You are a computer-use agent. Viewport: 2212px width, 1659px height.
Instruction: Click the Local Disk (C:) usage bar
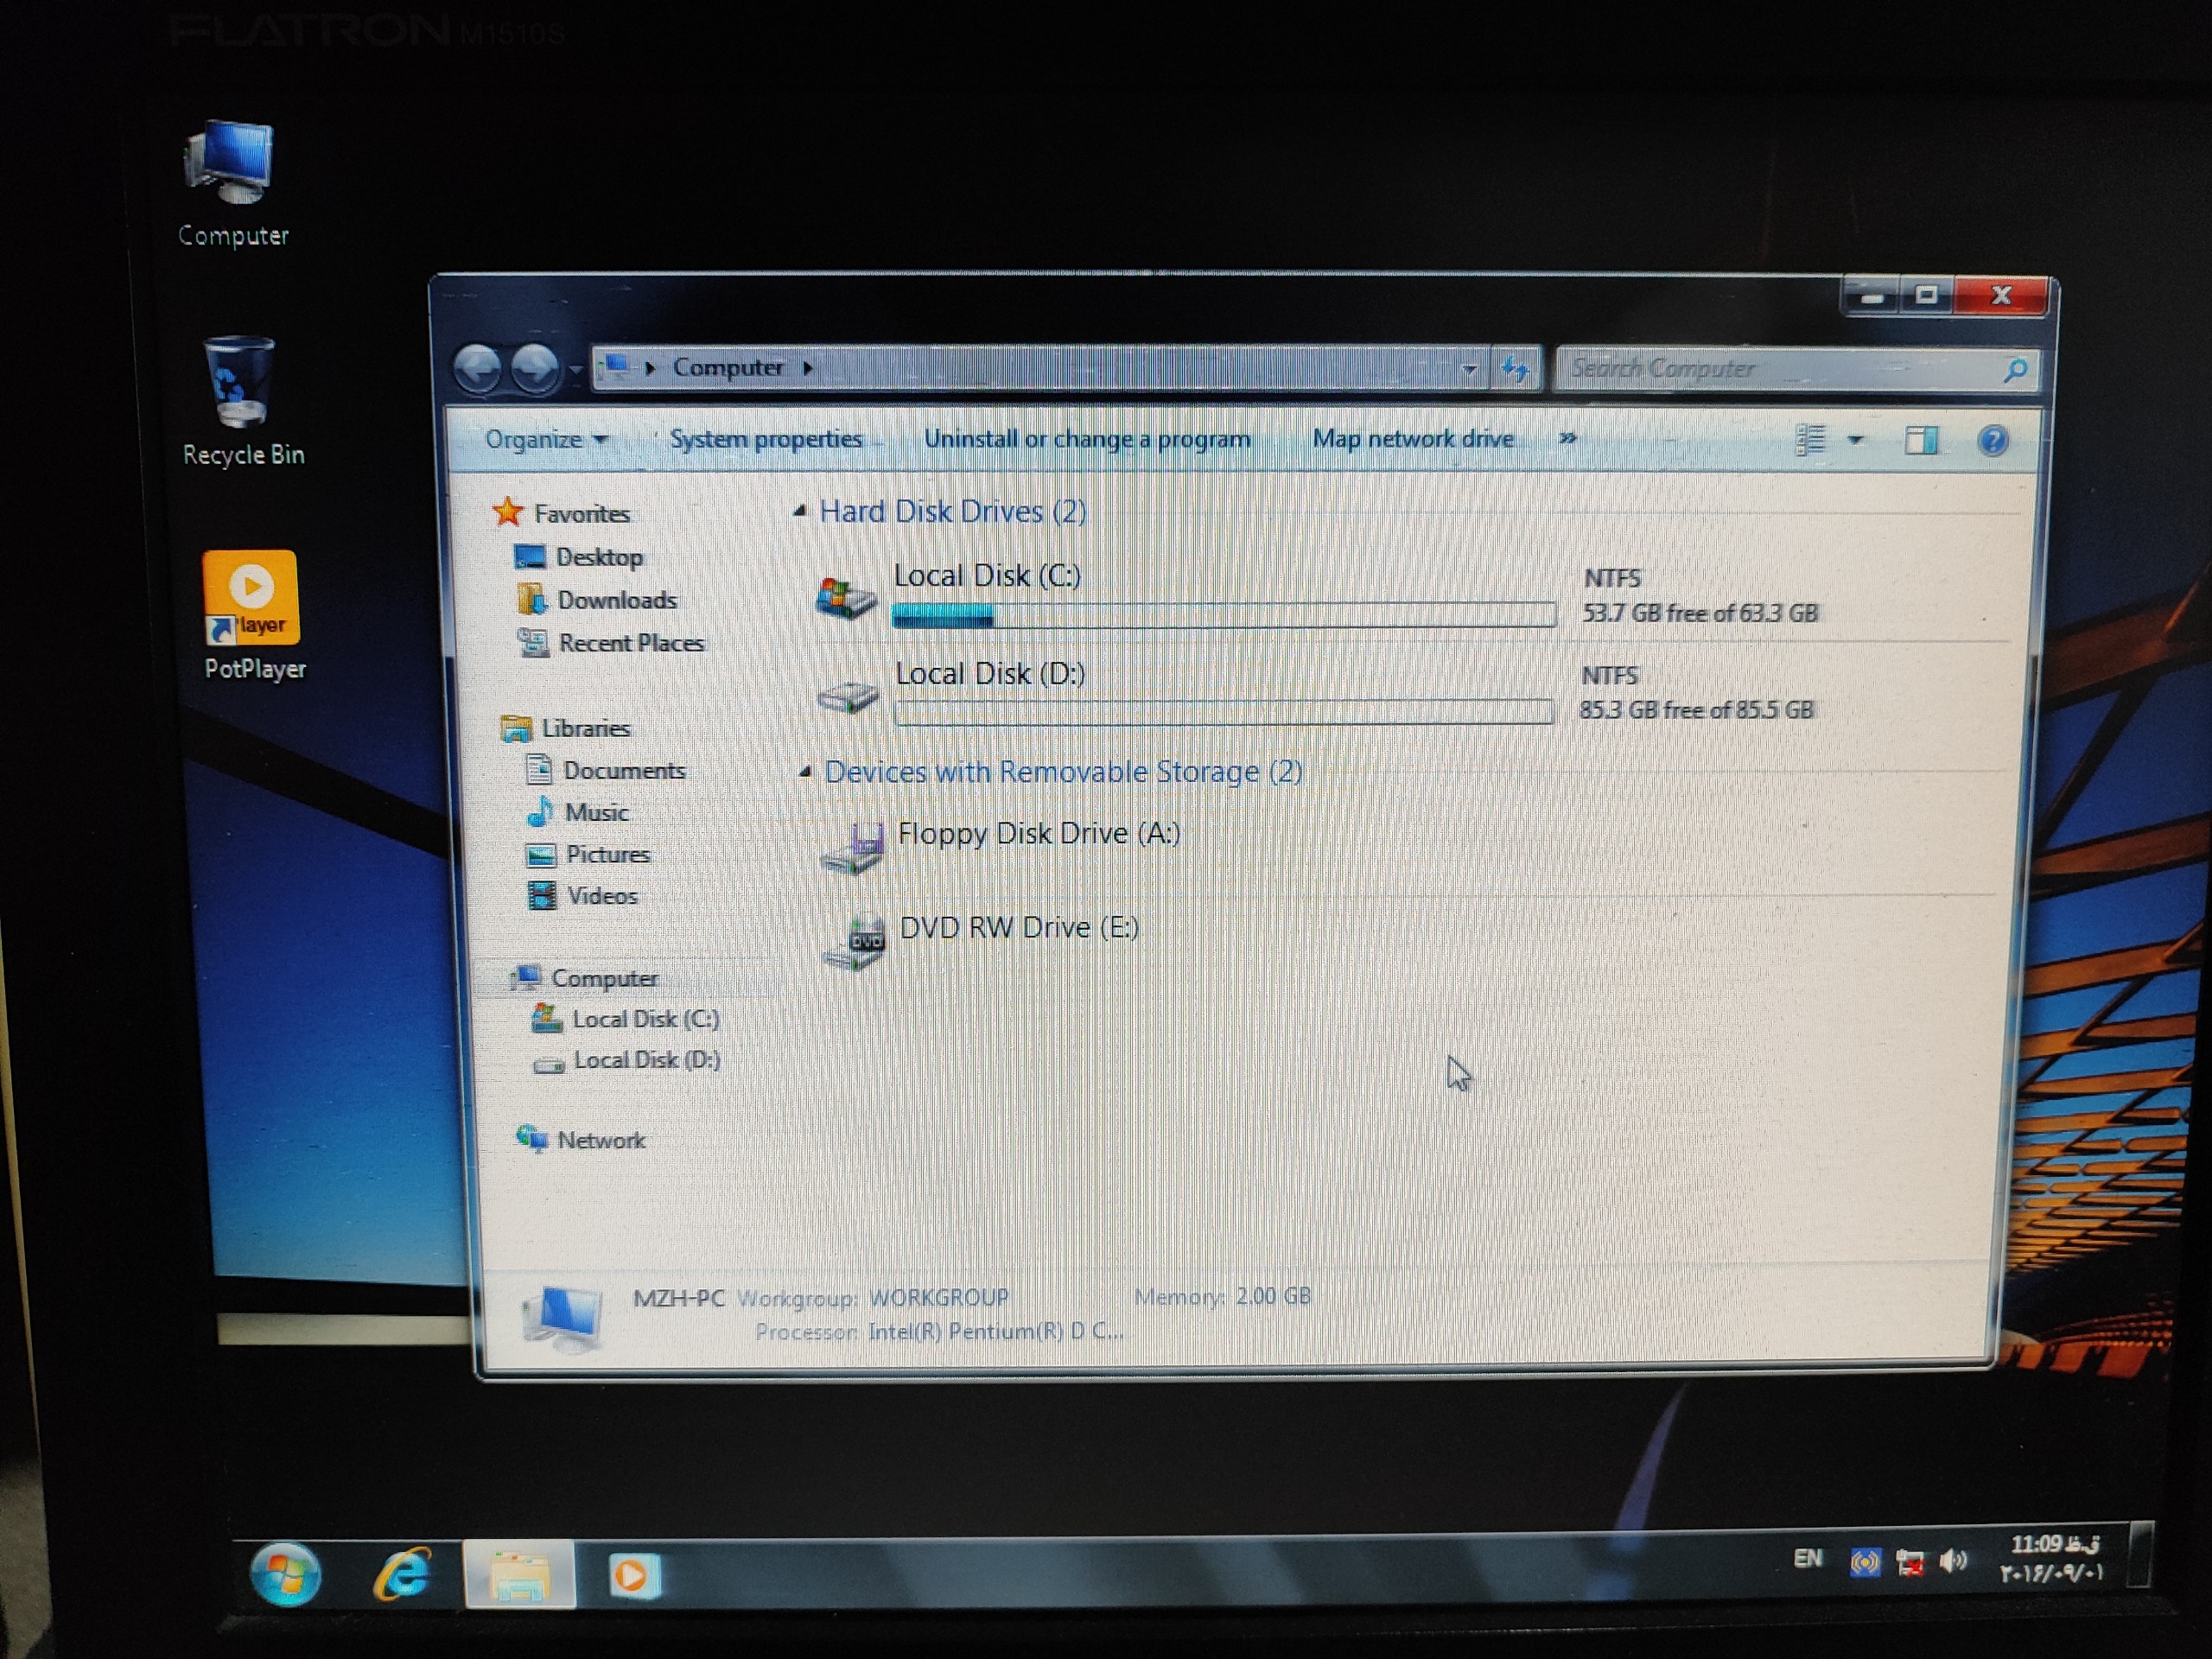(x=1222, y=614)
